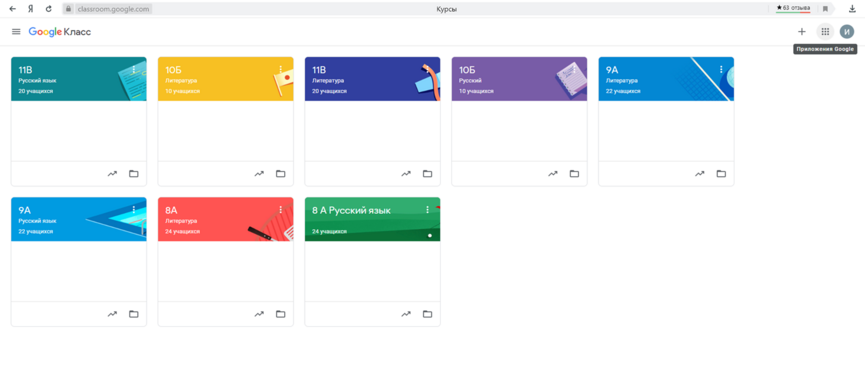Image resolution: width=865 pixels, height=382 pixels.
Task: Go back in the browser
Action: (x=13, y=9)
